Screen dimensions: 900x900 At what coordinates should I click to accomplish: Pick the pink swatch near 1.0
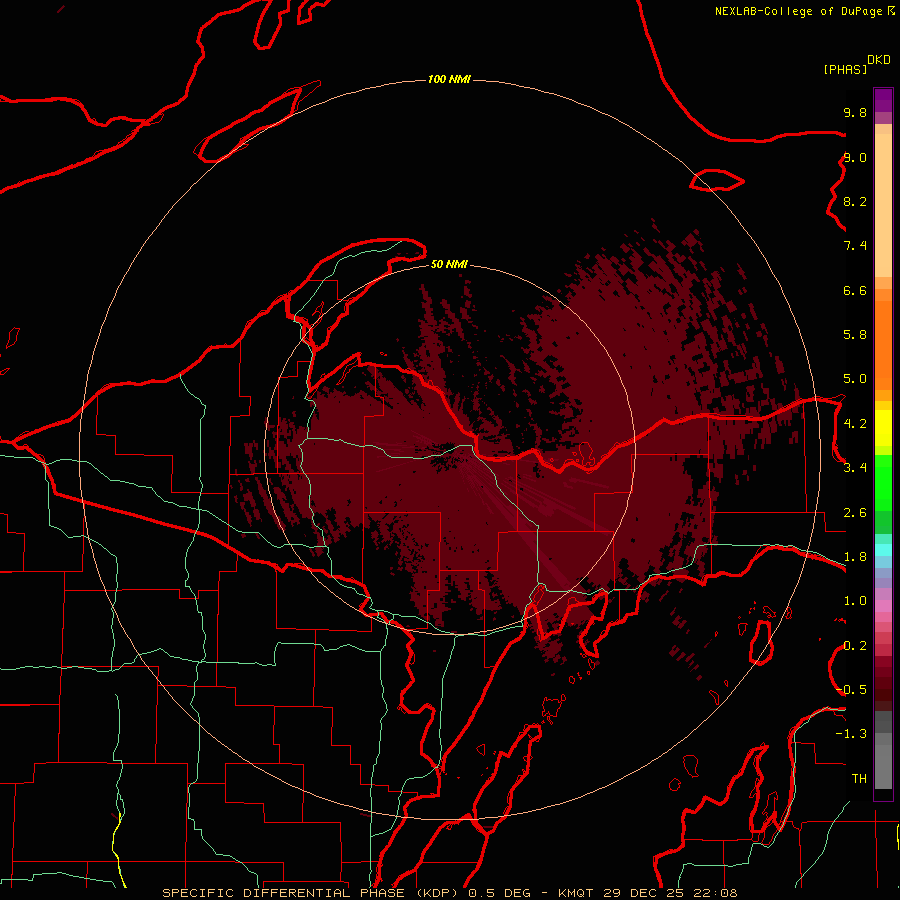tap(883, 606)
